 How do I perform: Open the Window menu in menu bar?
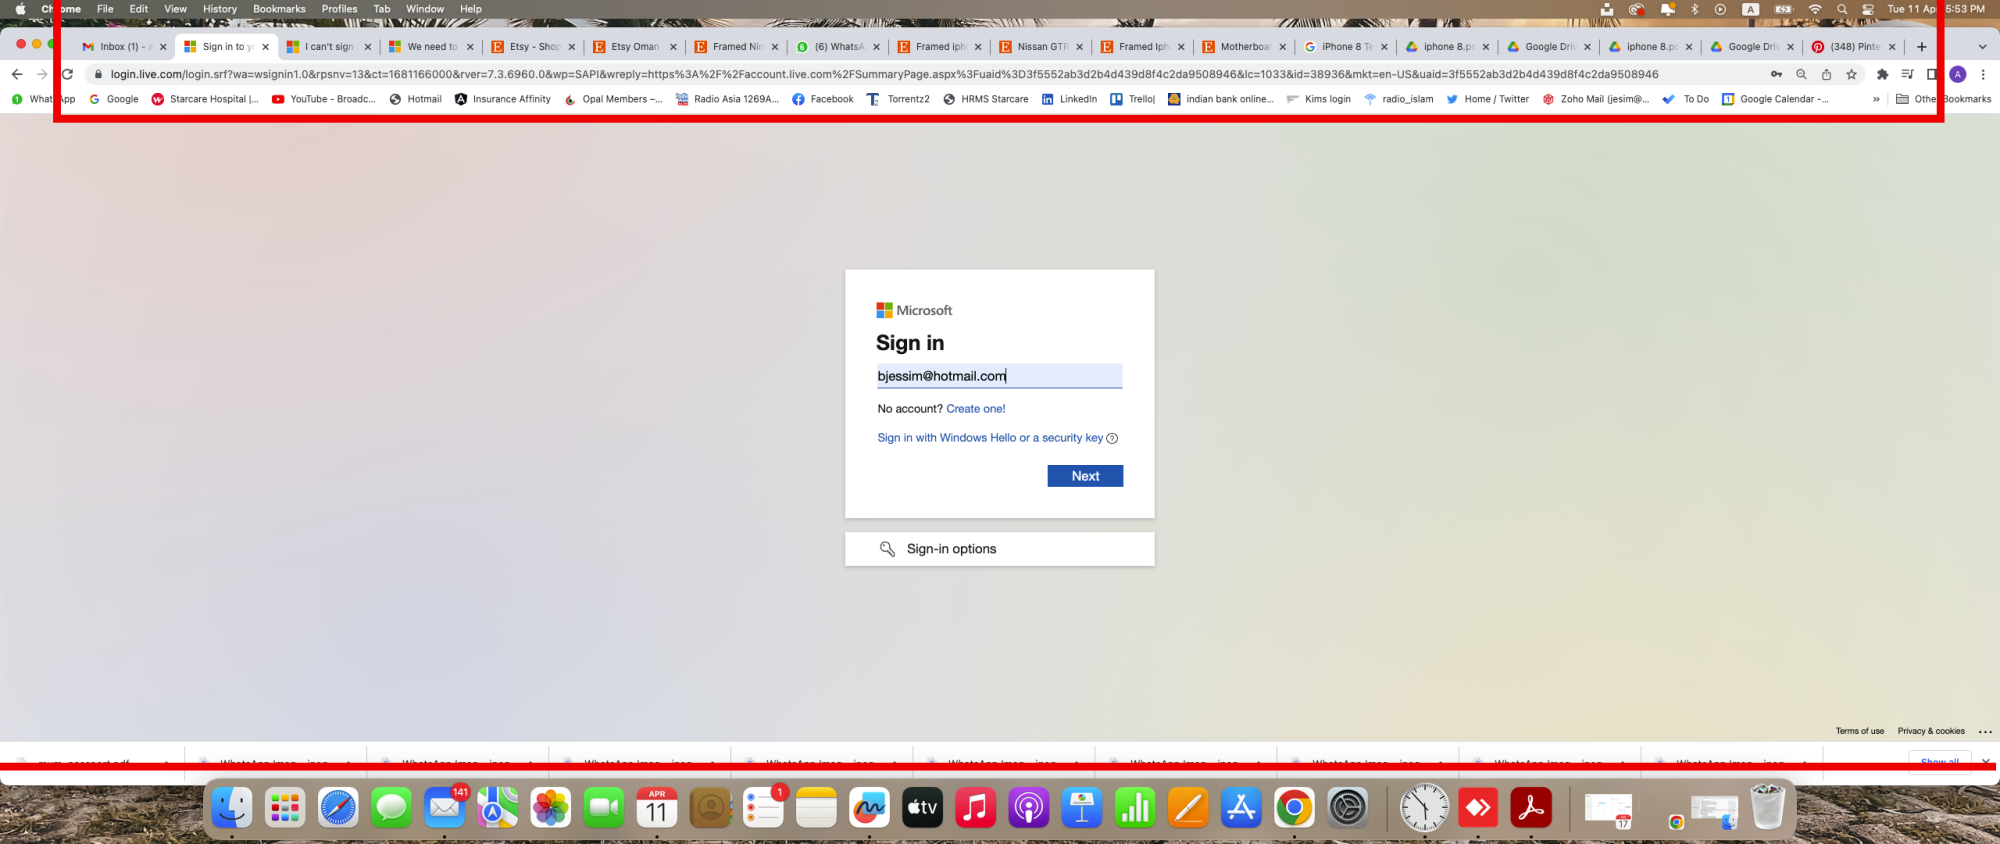click(425, 9)
